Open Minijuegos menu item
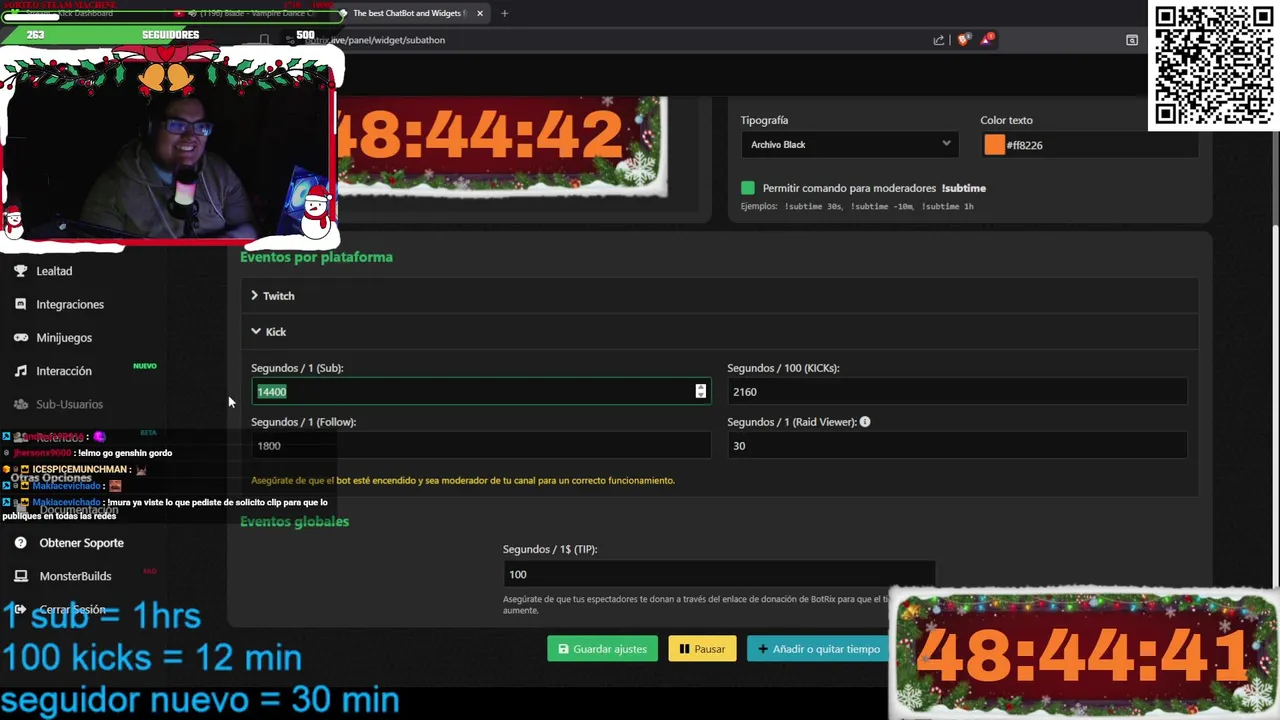Screen dimensions: 1280x720 [x=64, y=338]
